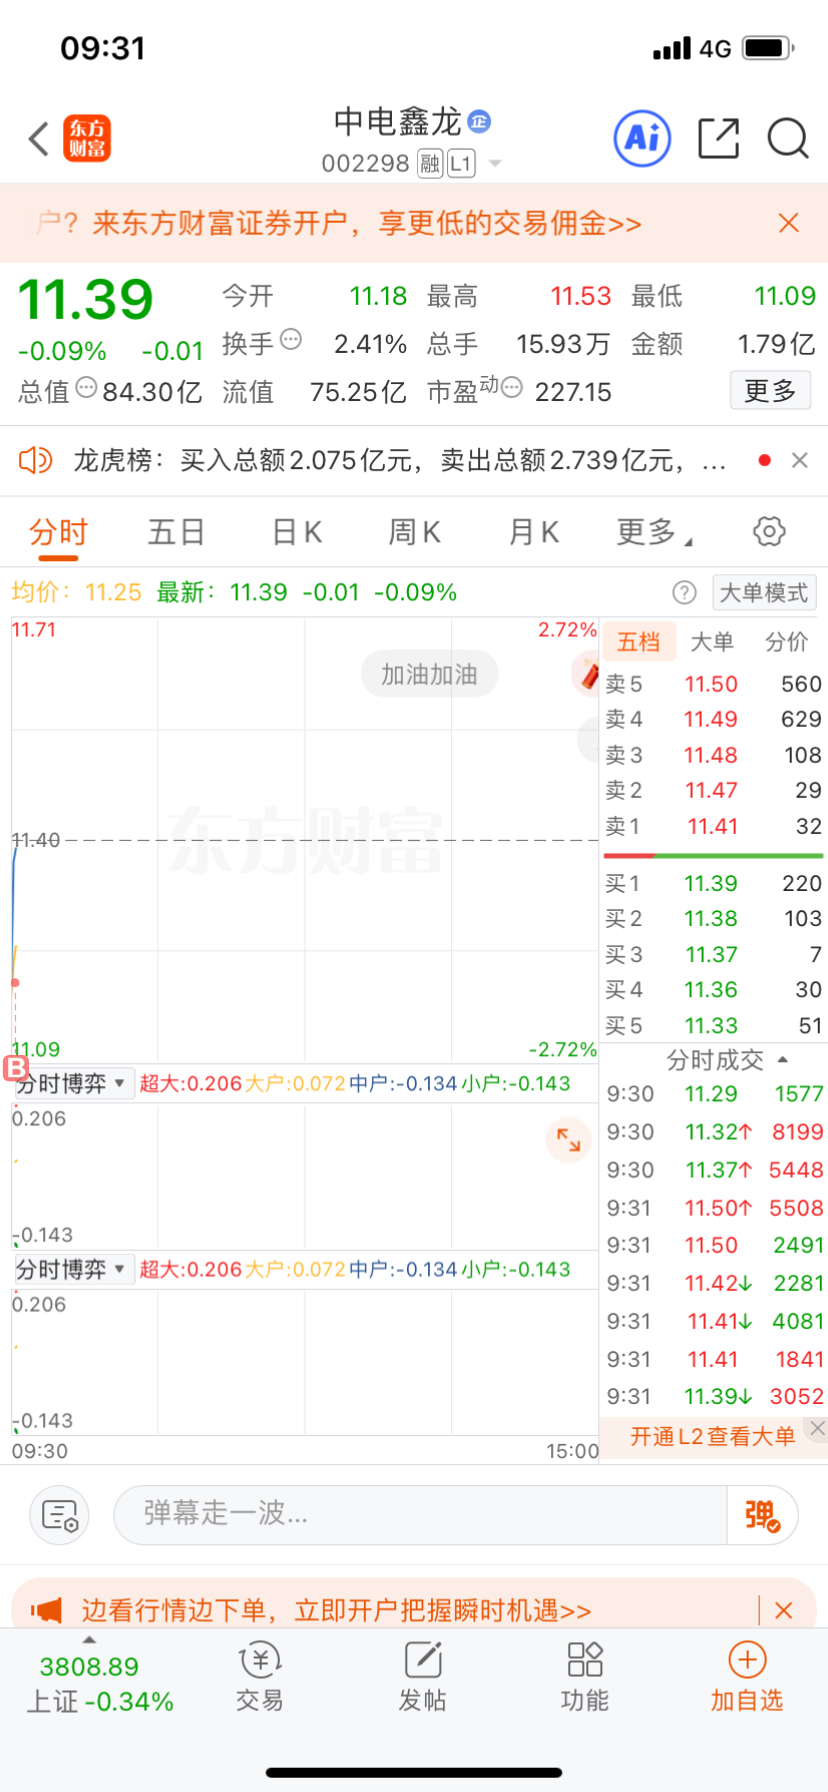Tap the 企 enterprise badge beside 中电鑫龙
This screenshot has width=828, height=1792.
[480, 122]
